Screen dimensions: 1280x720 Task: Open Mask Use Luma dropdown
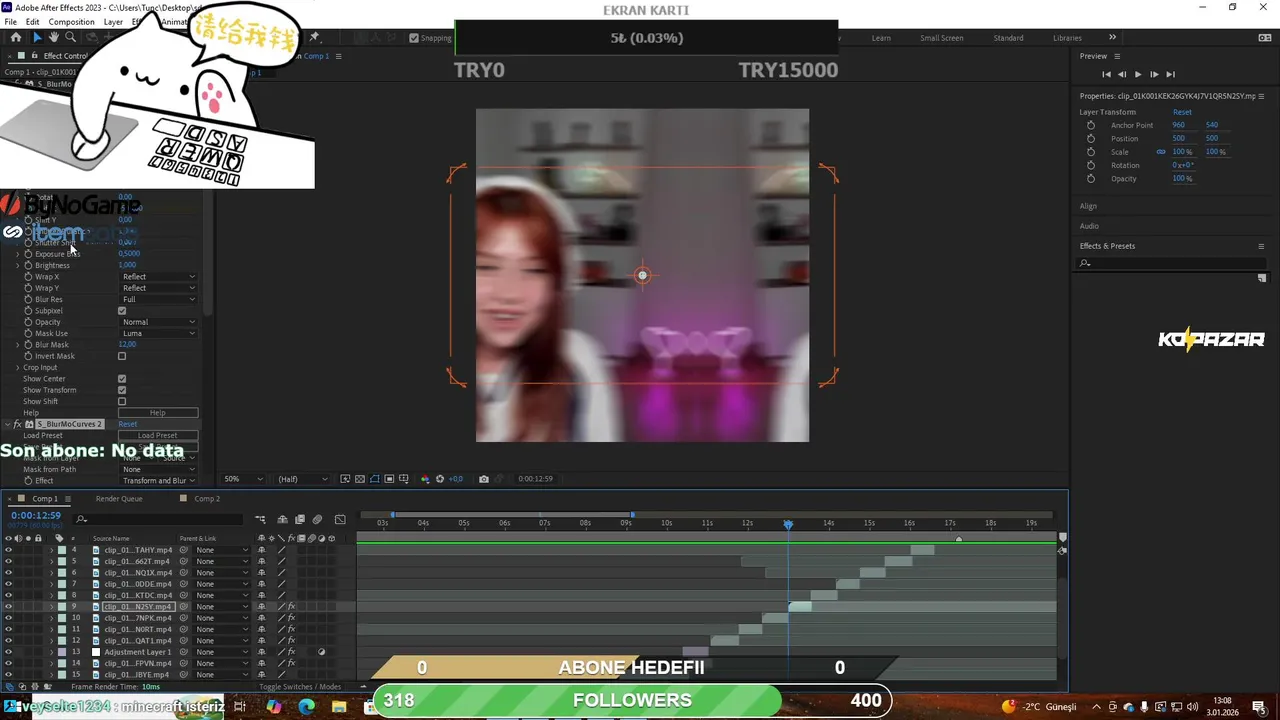[158, 334]
